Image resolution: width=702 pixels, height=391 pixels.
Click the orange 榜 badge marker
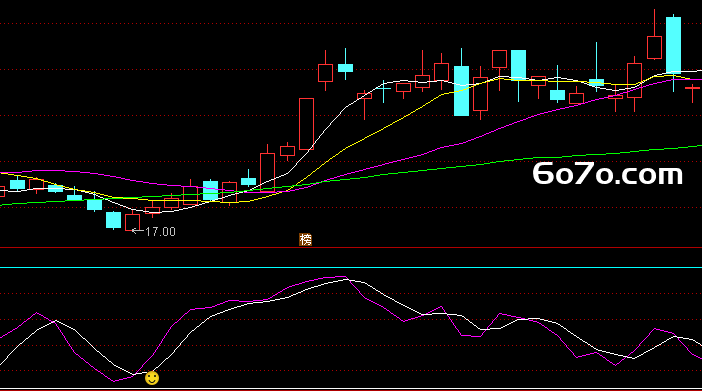(x=305, y=240)
